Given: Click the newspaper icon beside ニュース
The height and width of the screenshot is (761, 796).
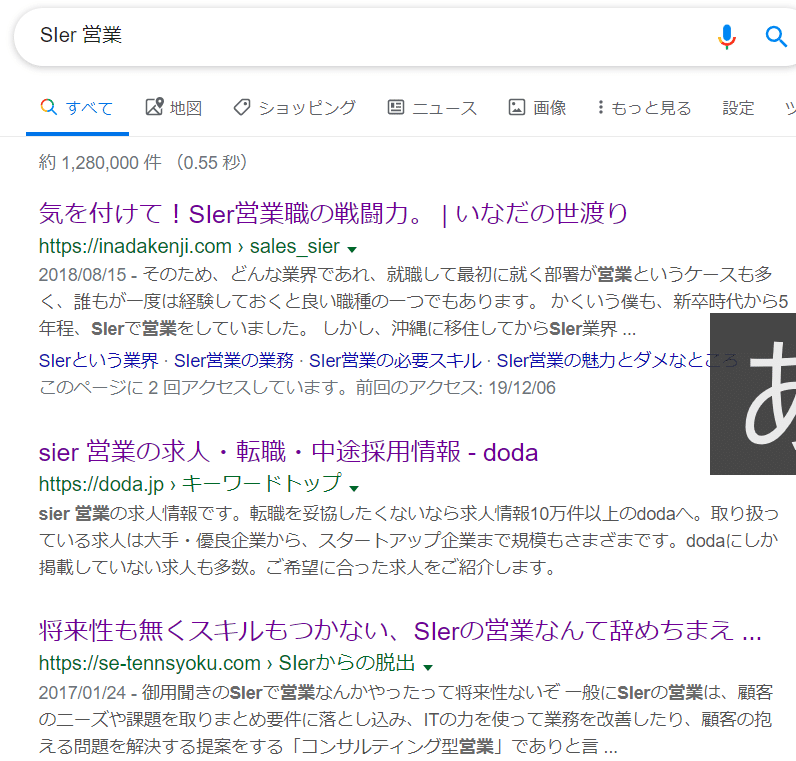Looking at the screenshot, I should [x=395, y=107].
